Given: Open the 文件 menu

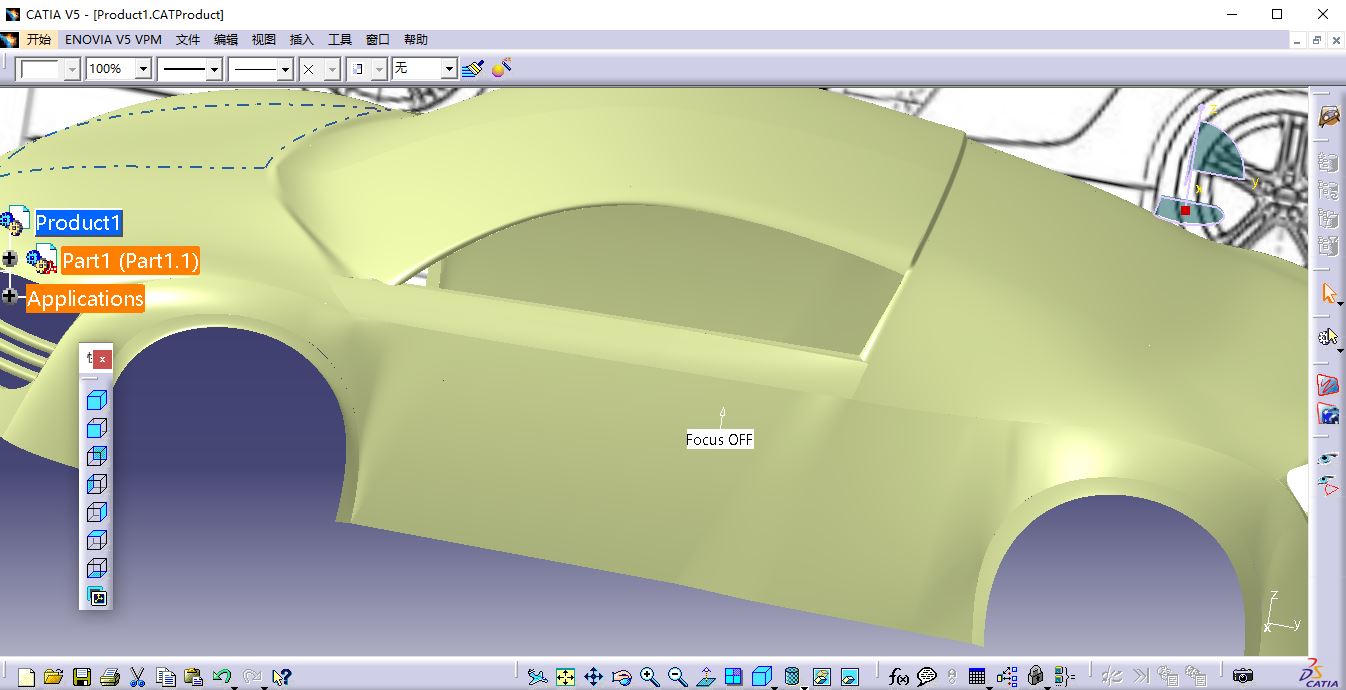Looking at the screenshot, I should 188,40.
